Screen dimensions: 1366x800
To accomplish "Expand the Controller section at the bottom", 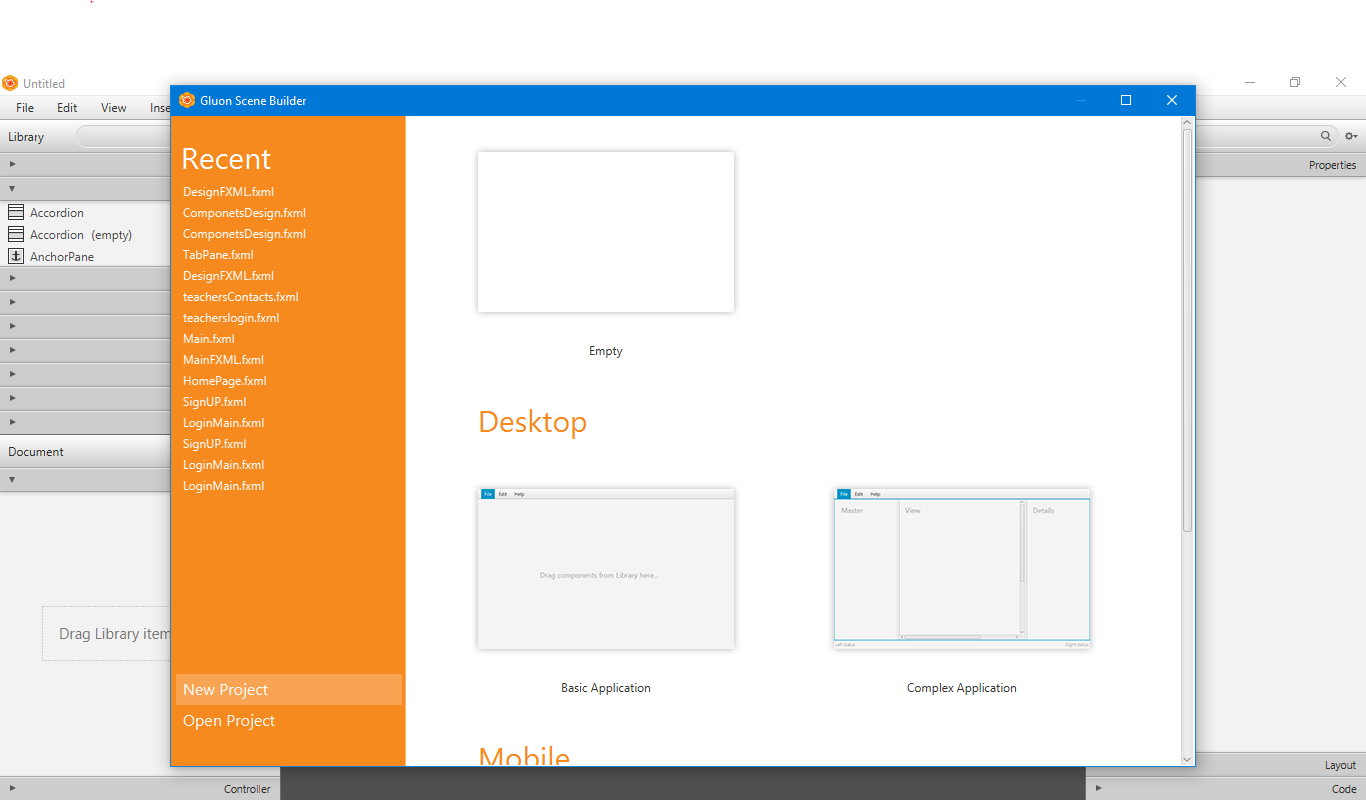I will tap(14, 788).
